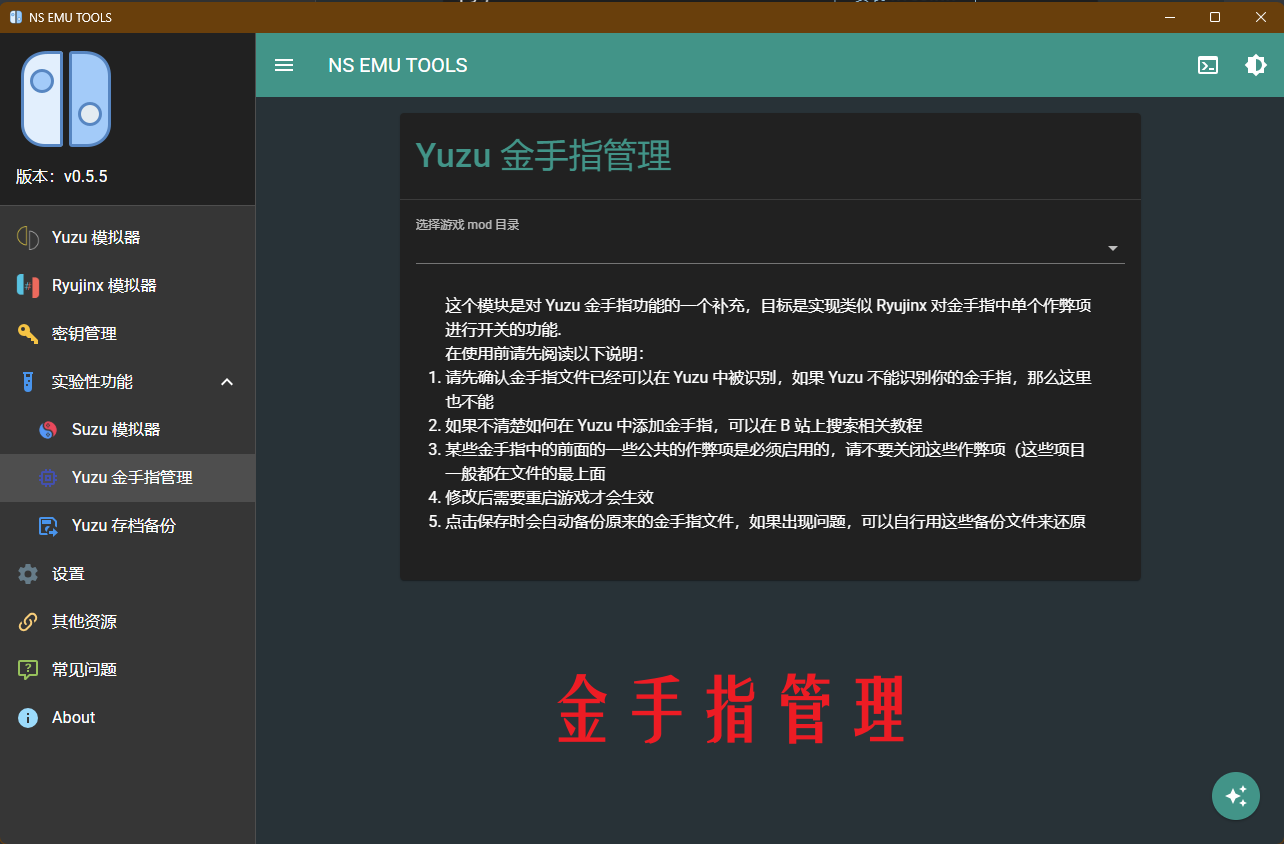Go to 常见问题 page
Viewport: 1284px width, 844px height.
[84, 670]
